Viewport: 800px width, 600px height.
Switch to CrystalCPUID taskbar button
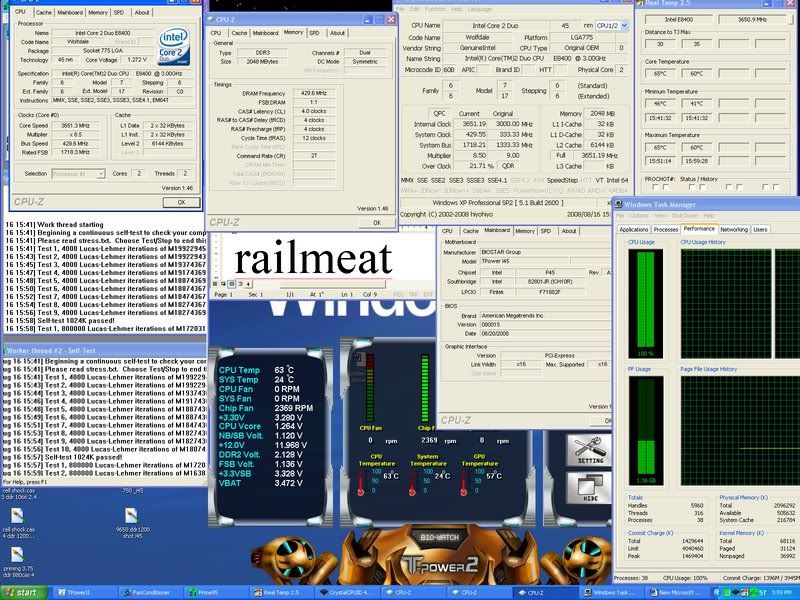(x=346, y=593)
